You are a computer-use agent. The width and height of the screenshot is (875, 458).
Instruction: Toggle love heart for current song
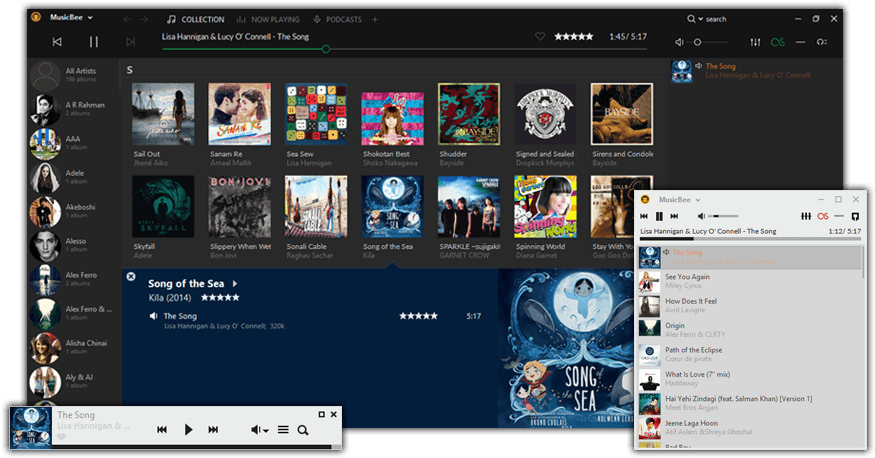(540, 37)
